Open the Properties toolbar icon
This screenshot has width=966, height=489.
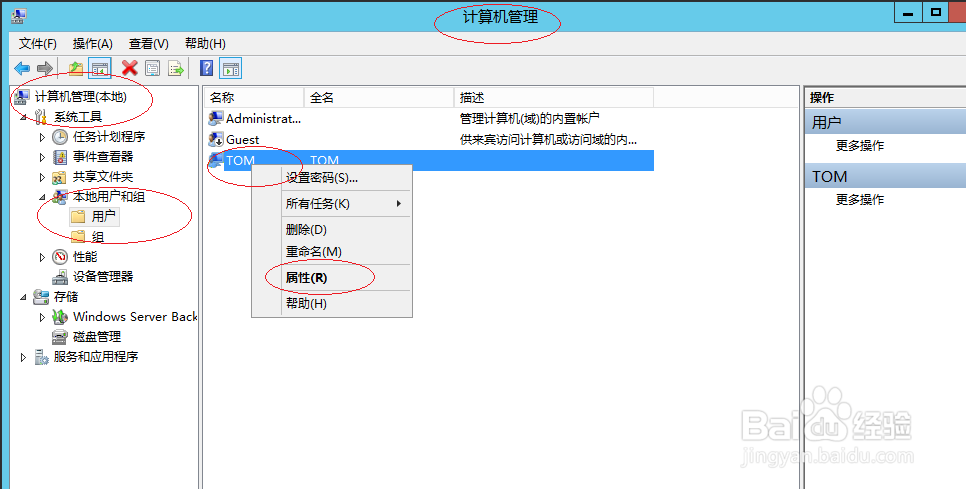(x=152, y=68)
